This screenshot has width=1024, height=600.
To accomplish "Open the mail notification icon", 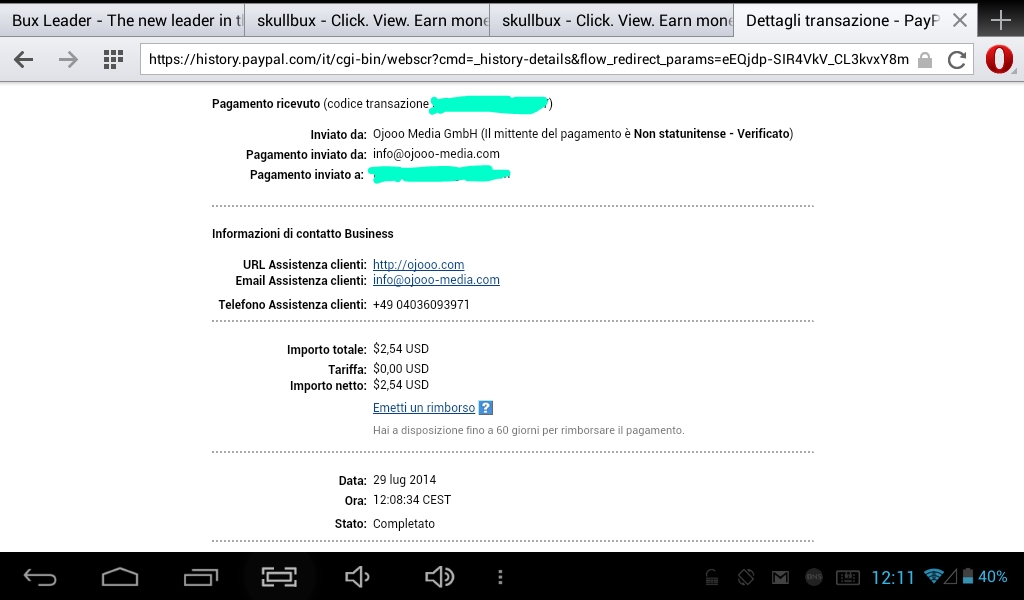I will click(x=780, y=577).
